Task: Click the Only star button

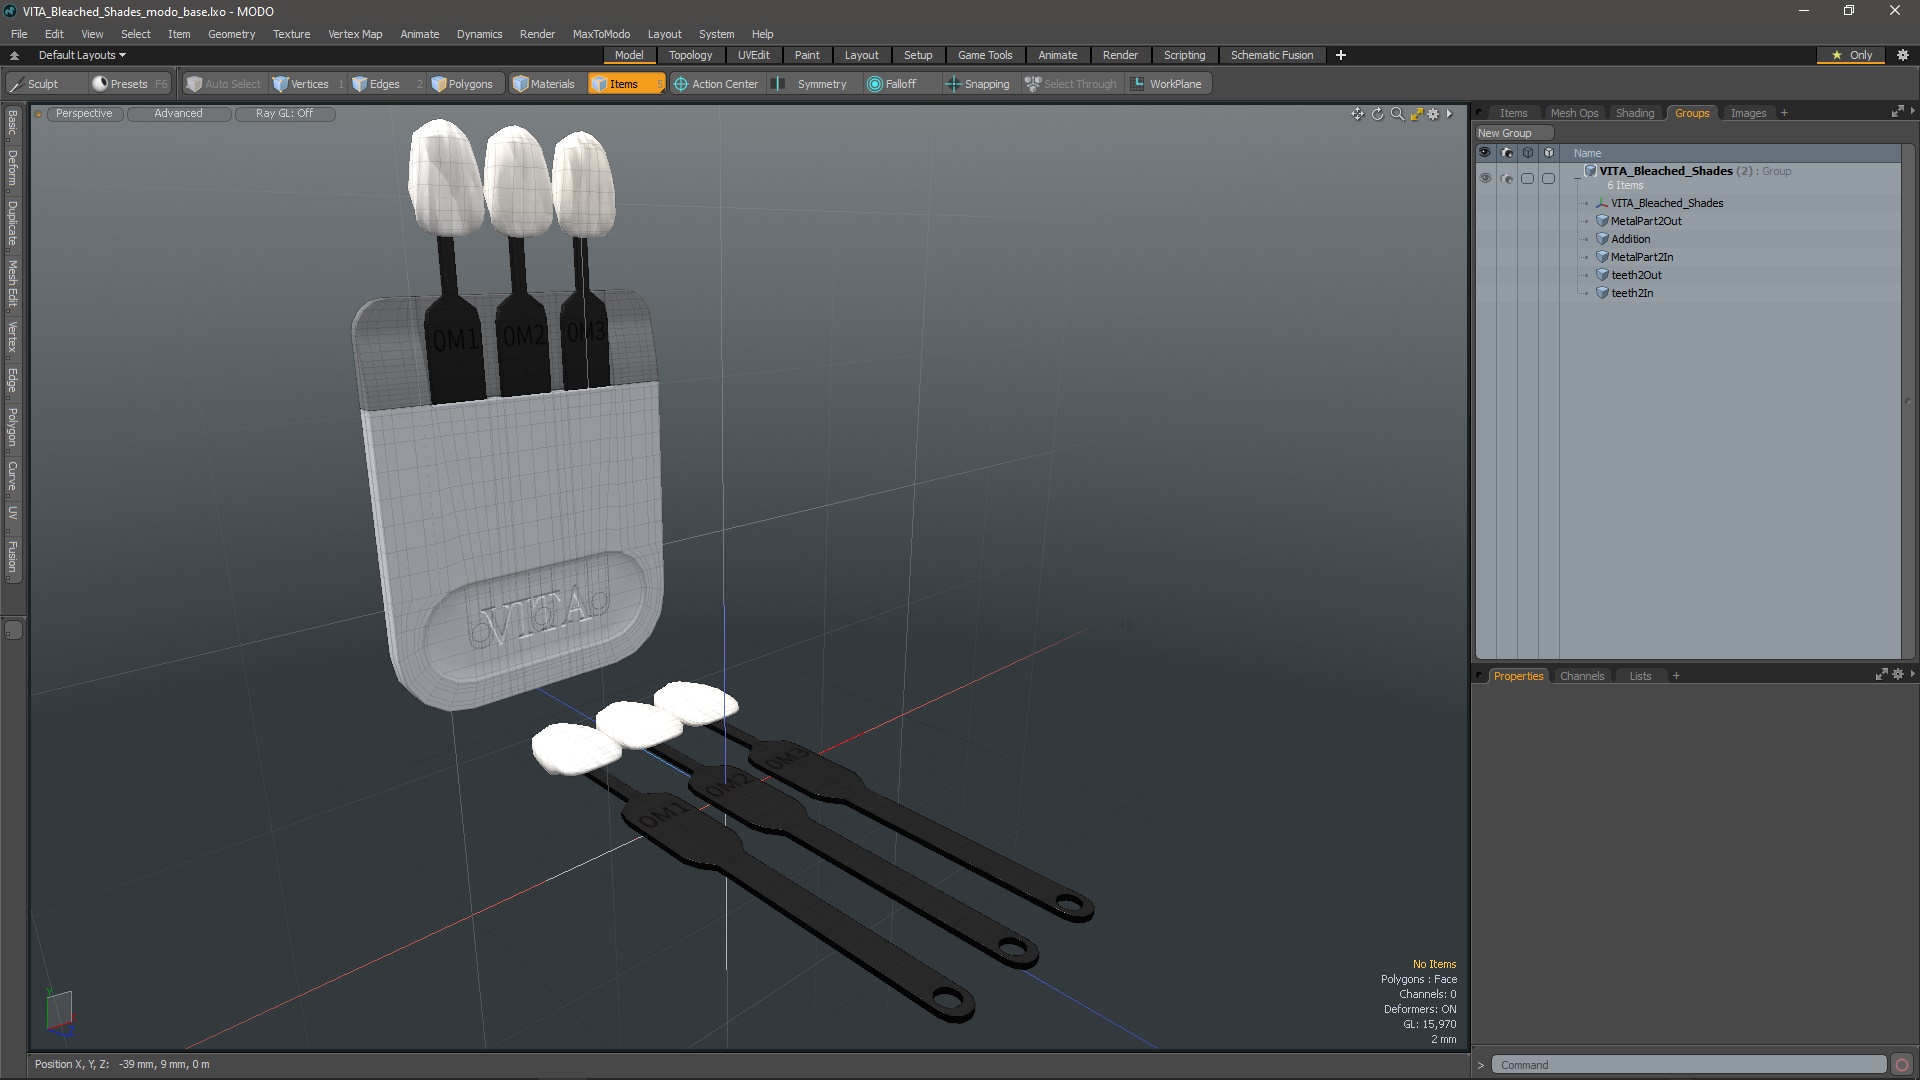Action: point(1852,55)
